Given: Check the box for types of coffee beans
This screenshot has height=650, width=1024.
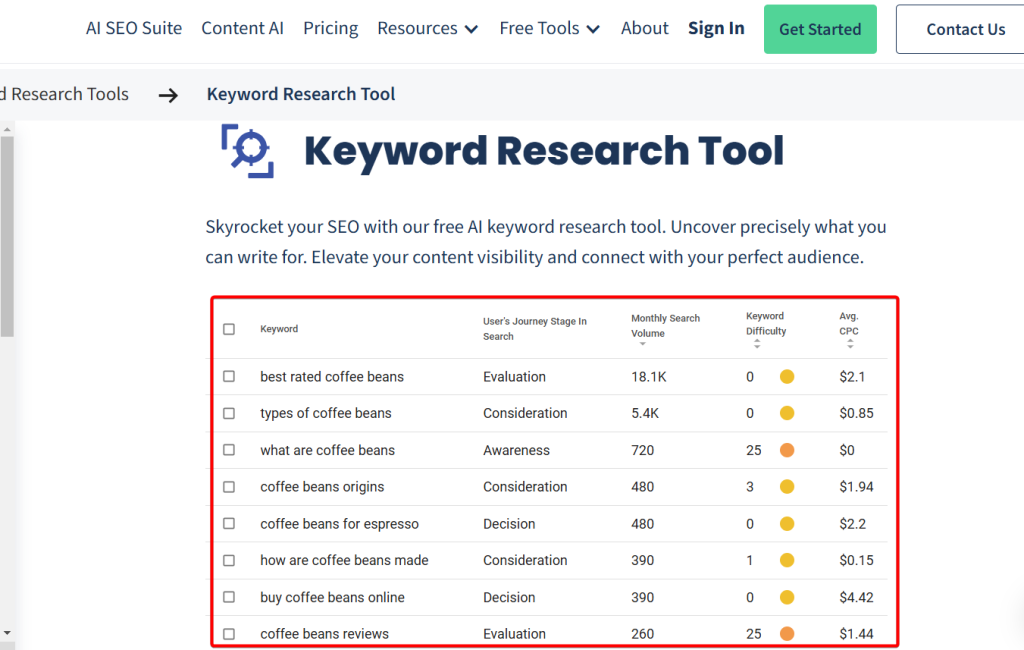Looking at the screenshot, I should pos(229,413).
